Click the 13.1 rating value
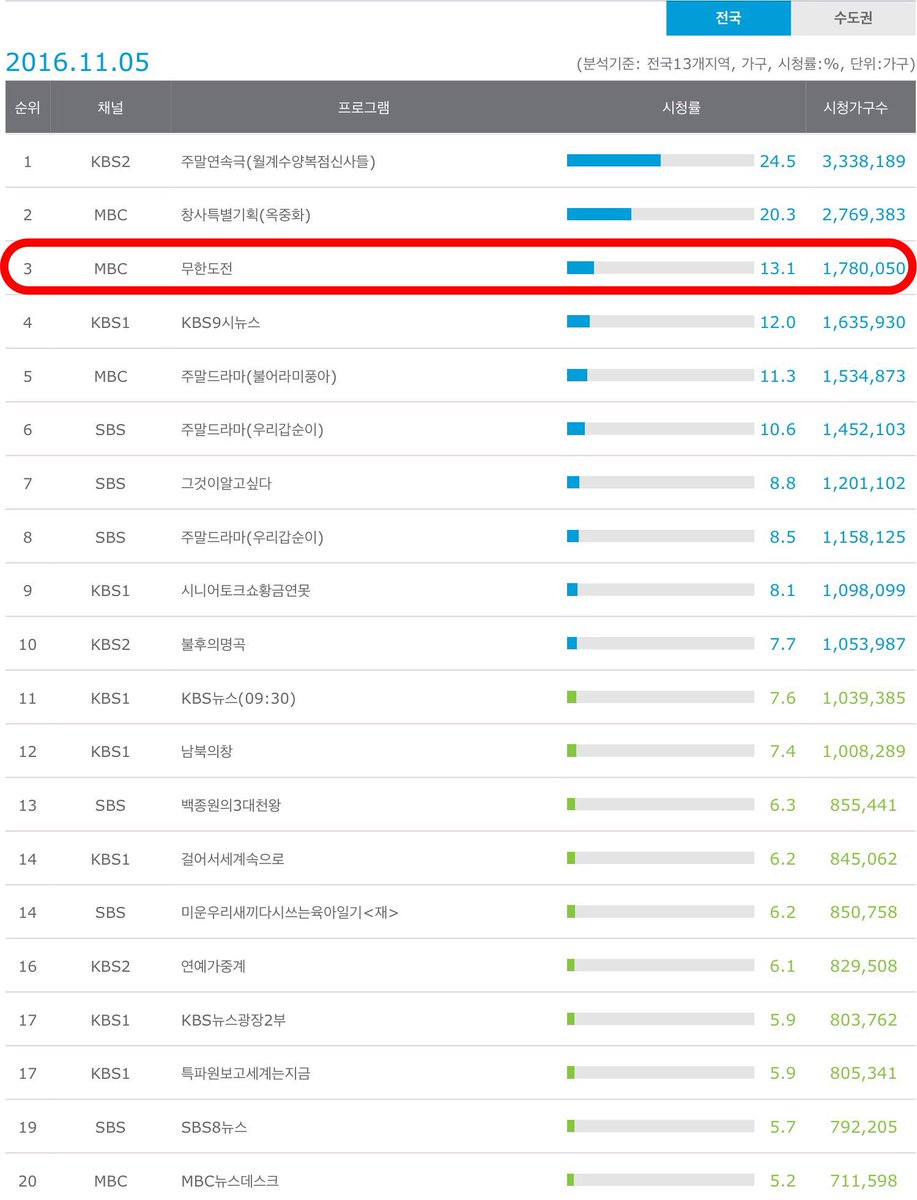The image size is (917, 1200). coord(778,268)
